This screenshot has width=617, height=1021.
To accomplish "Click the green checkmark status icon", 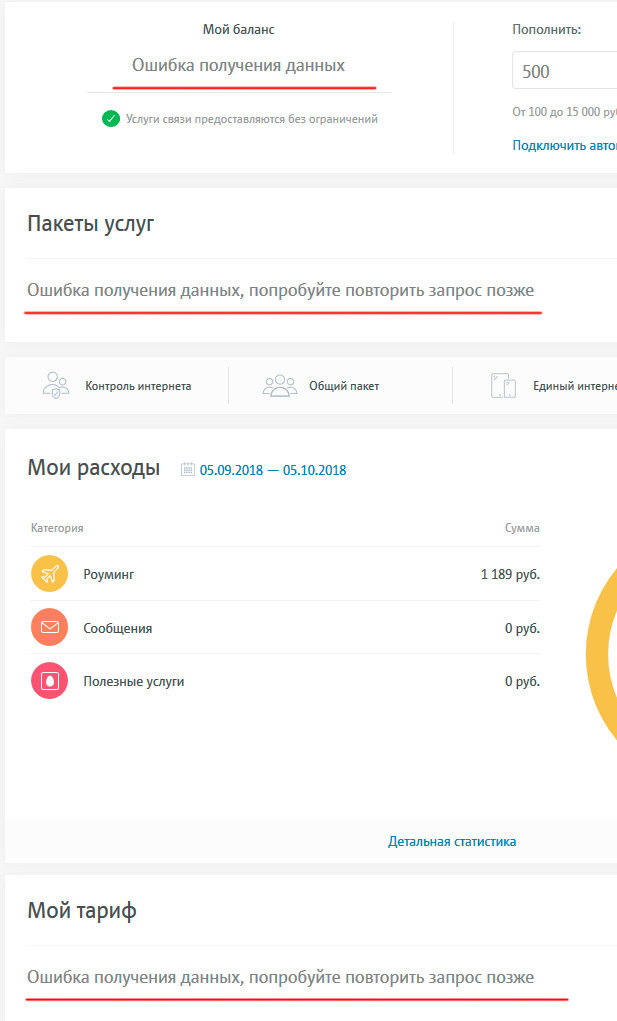I will pos(110,119).
